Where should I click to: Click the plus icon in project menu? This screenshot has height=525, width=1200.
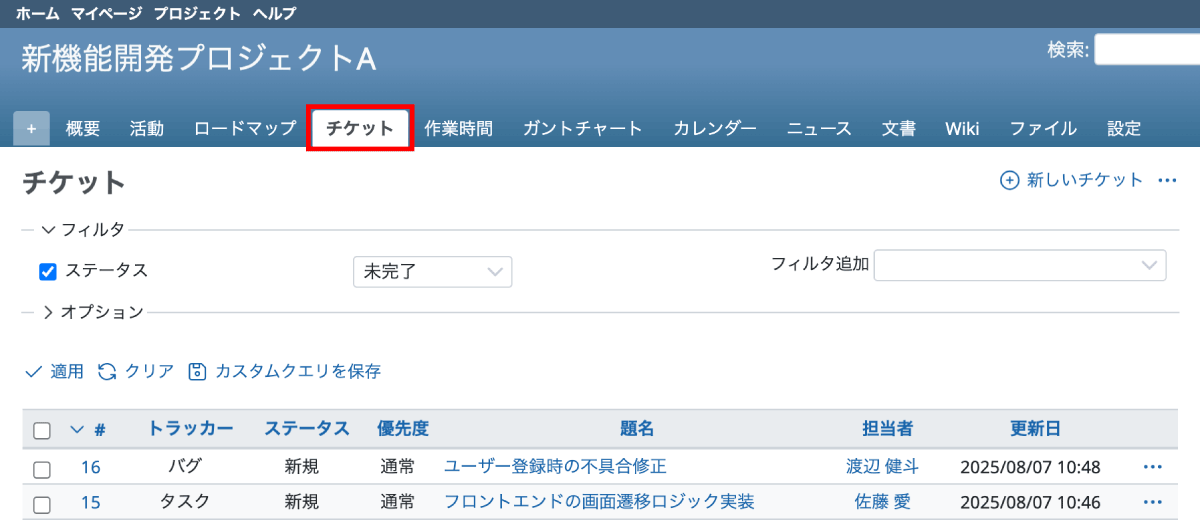(31, 128)
